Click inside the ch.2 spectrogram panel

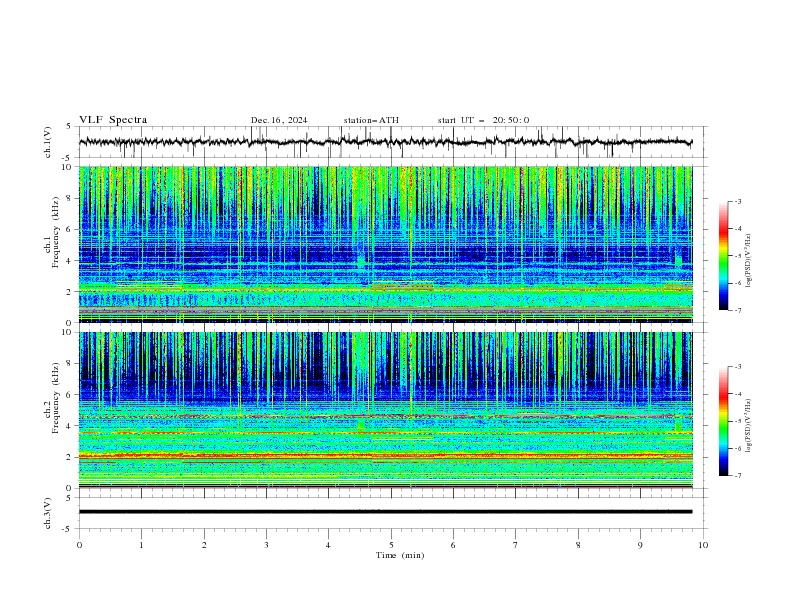pyautogui.click(x=385, y=410)
